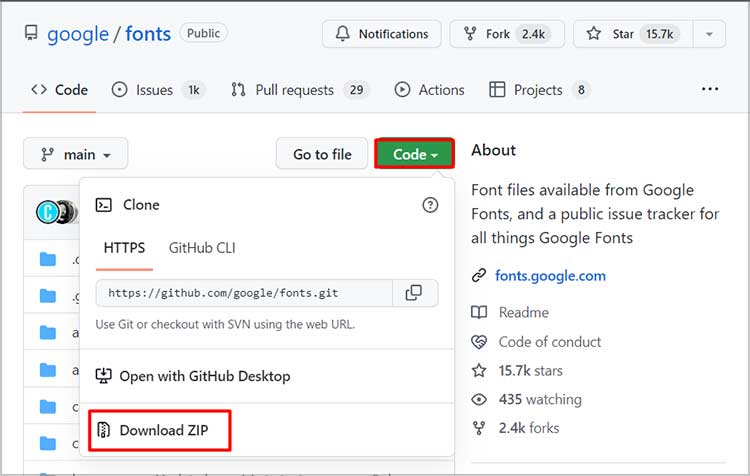Click the Issues 1k counter
Image resolution: width=750 pixels, height=476 pixels.
[x=194, y=90]
